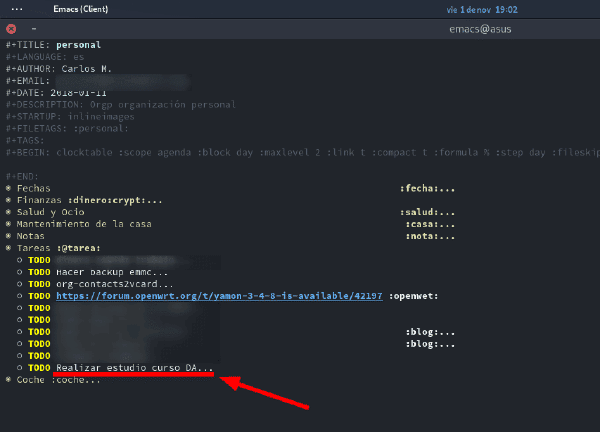Click bullet beside Hacer backup emmc task

[x=20, y=272]
